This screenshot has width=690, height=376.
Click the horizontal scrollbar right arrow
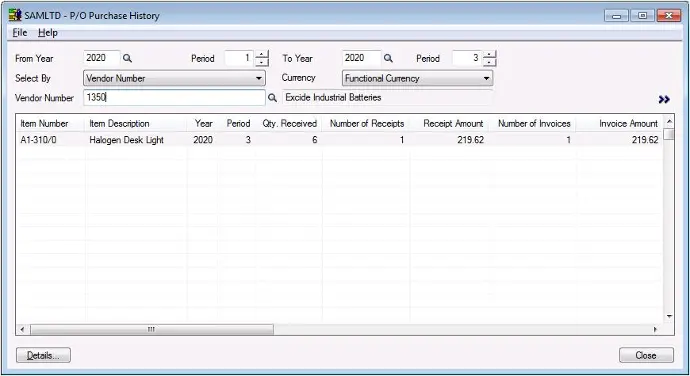(655, 329)
